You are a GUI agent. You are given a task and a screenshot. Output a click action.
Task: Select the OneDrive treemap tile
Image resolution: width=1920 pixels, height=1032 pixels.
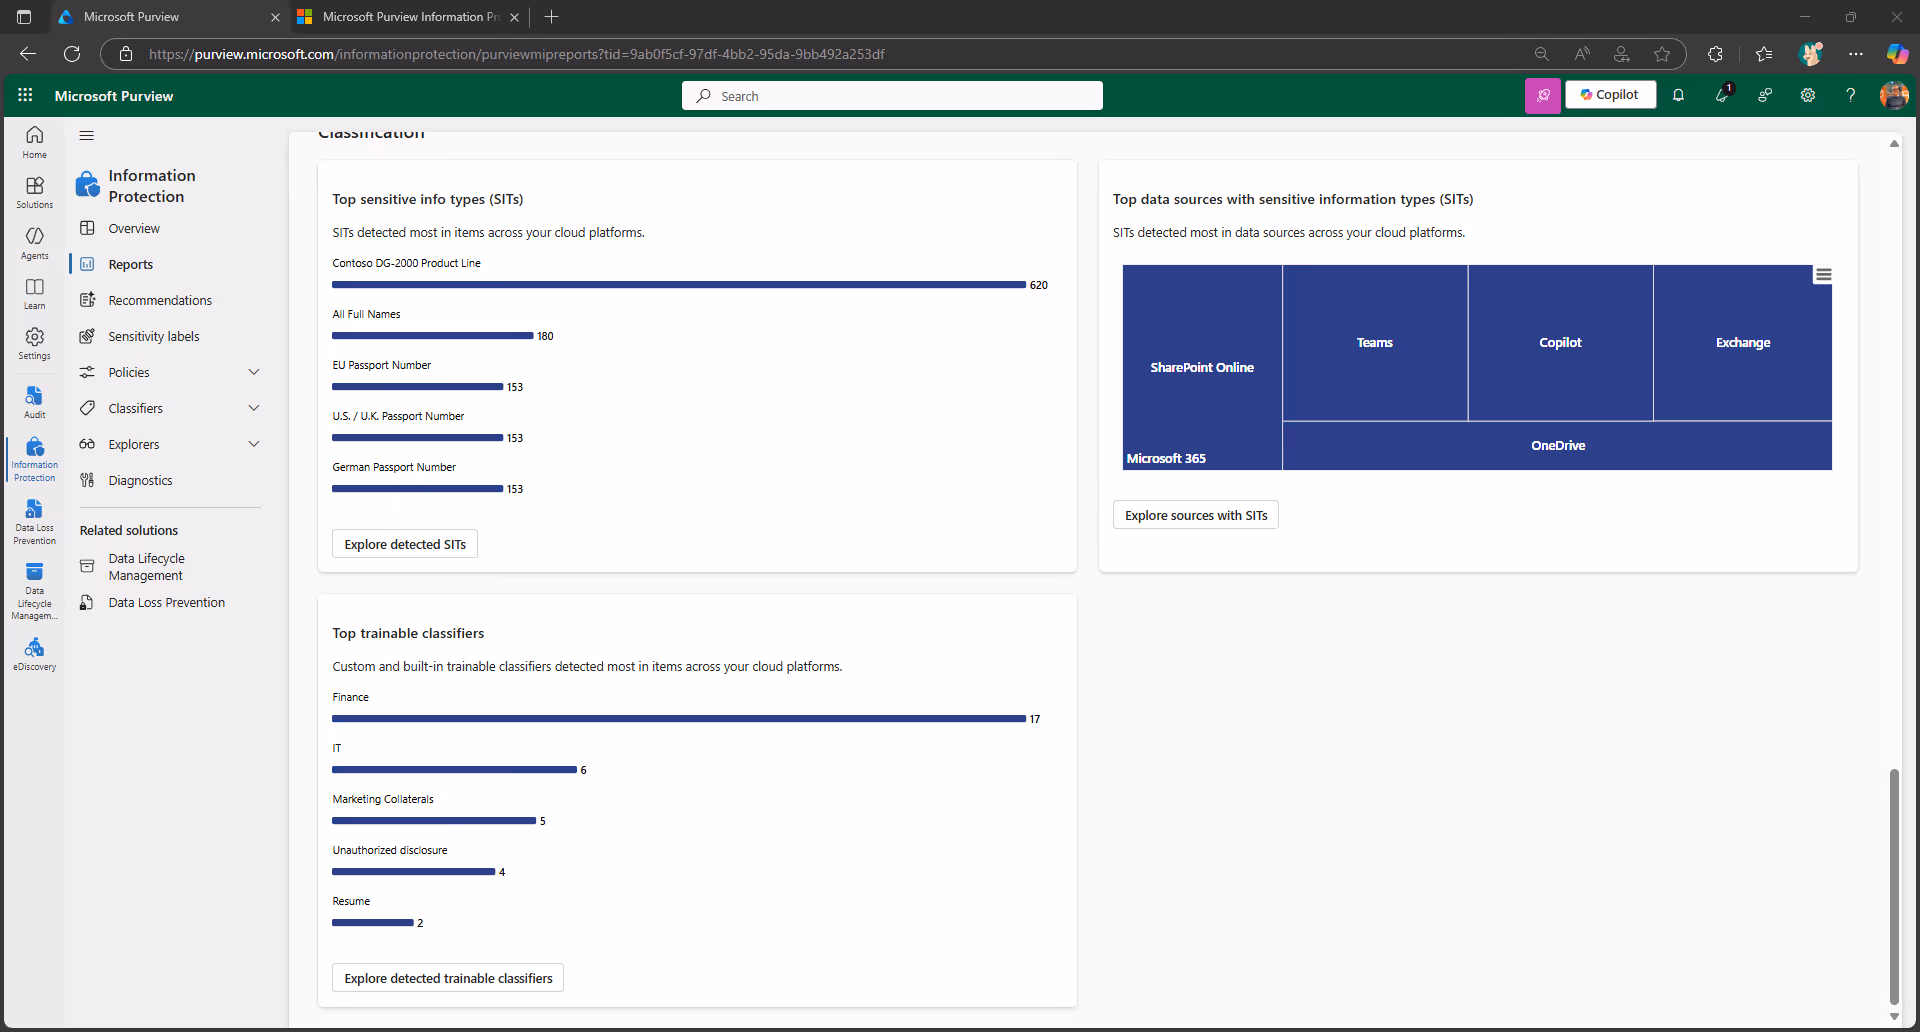[1557, 445]
